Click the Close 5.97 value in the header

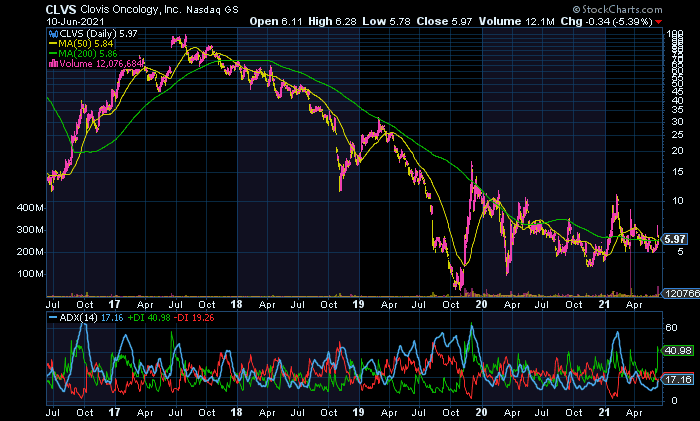point(444,21)
